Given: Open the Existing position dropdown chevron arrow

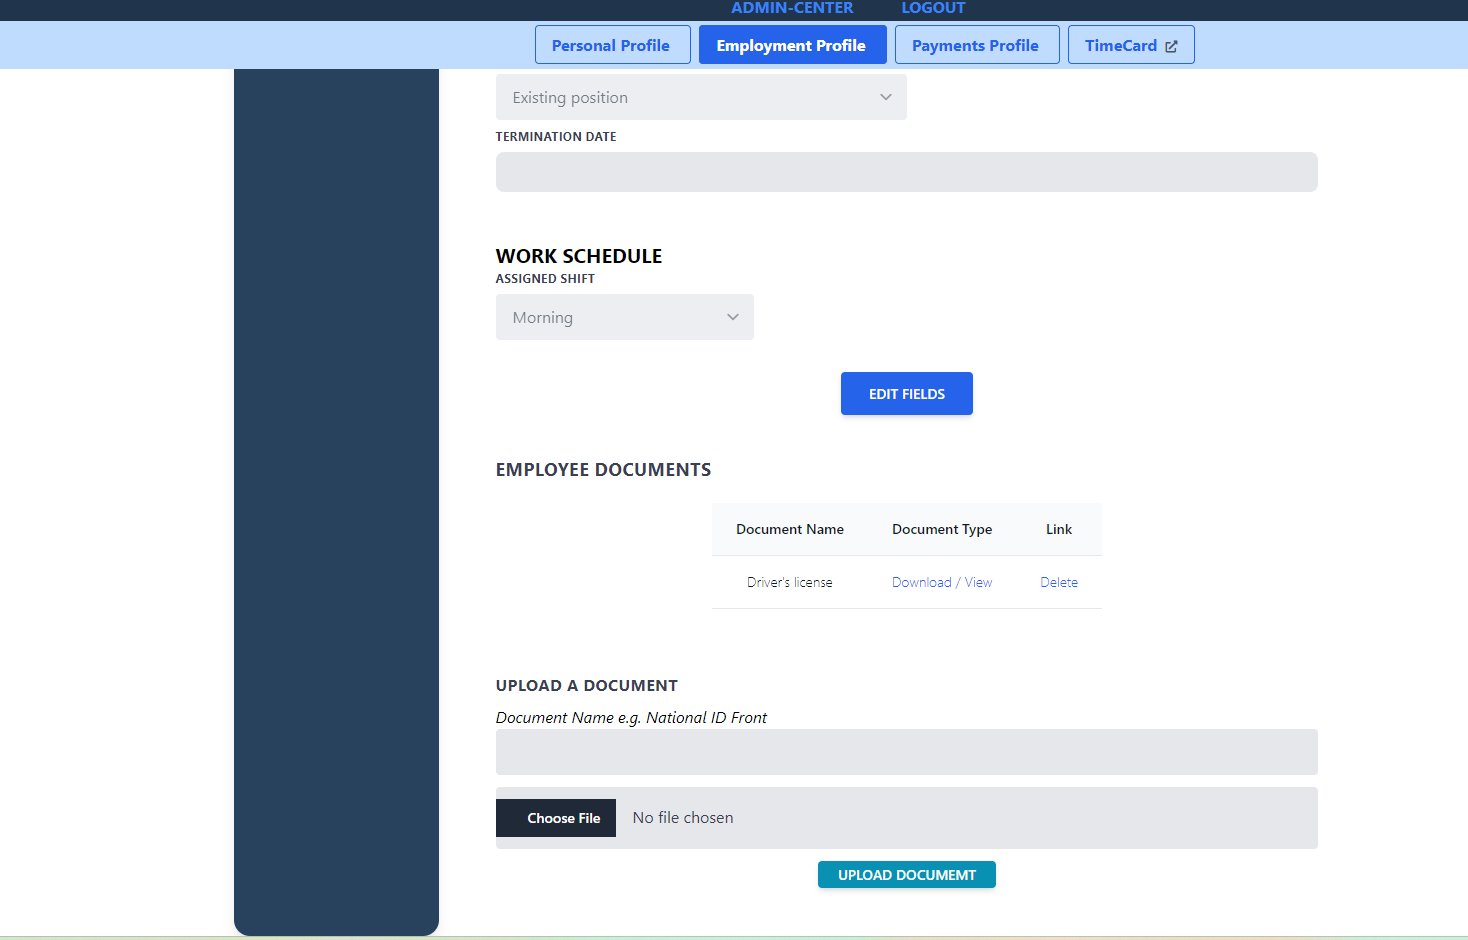Looking at the screenshot, I should 885,97.
